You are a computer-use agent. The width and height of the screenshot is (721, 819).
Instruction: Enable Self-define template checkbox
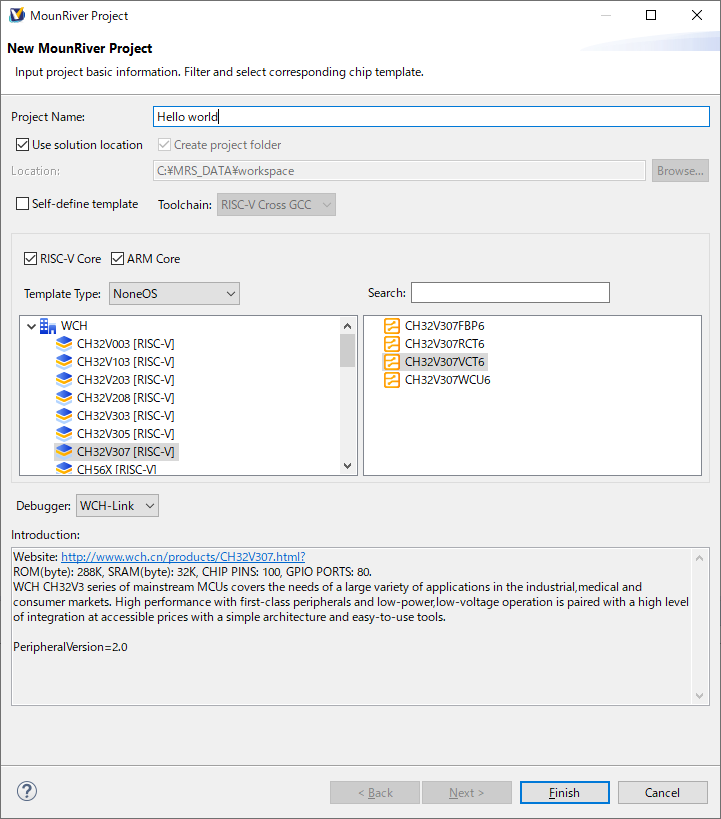[22, 204]
